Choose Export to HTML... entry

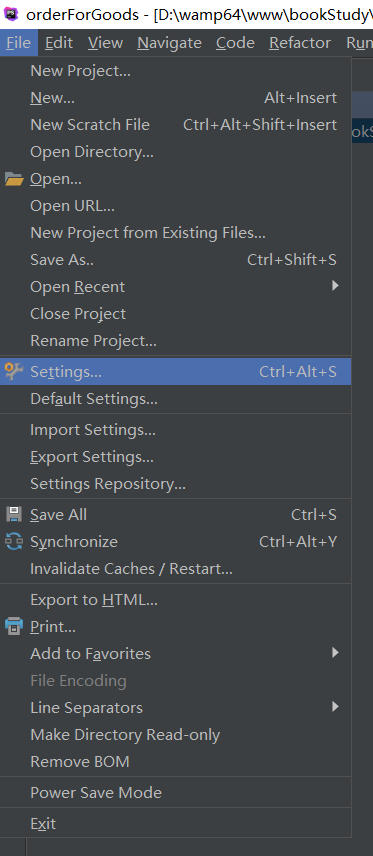[175, 600]
